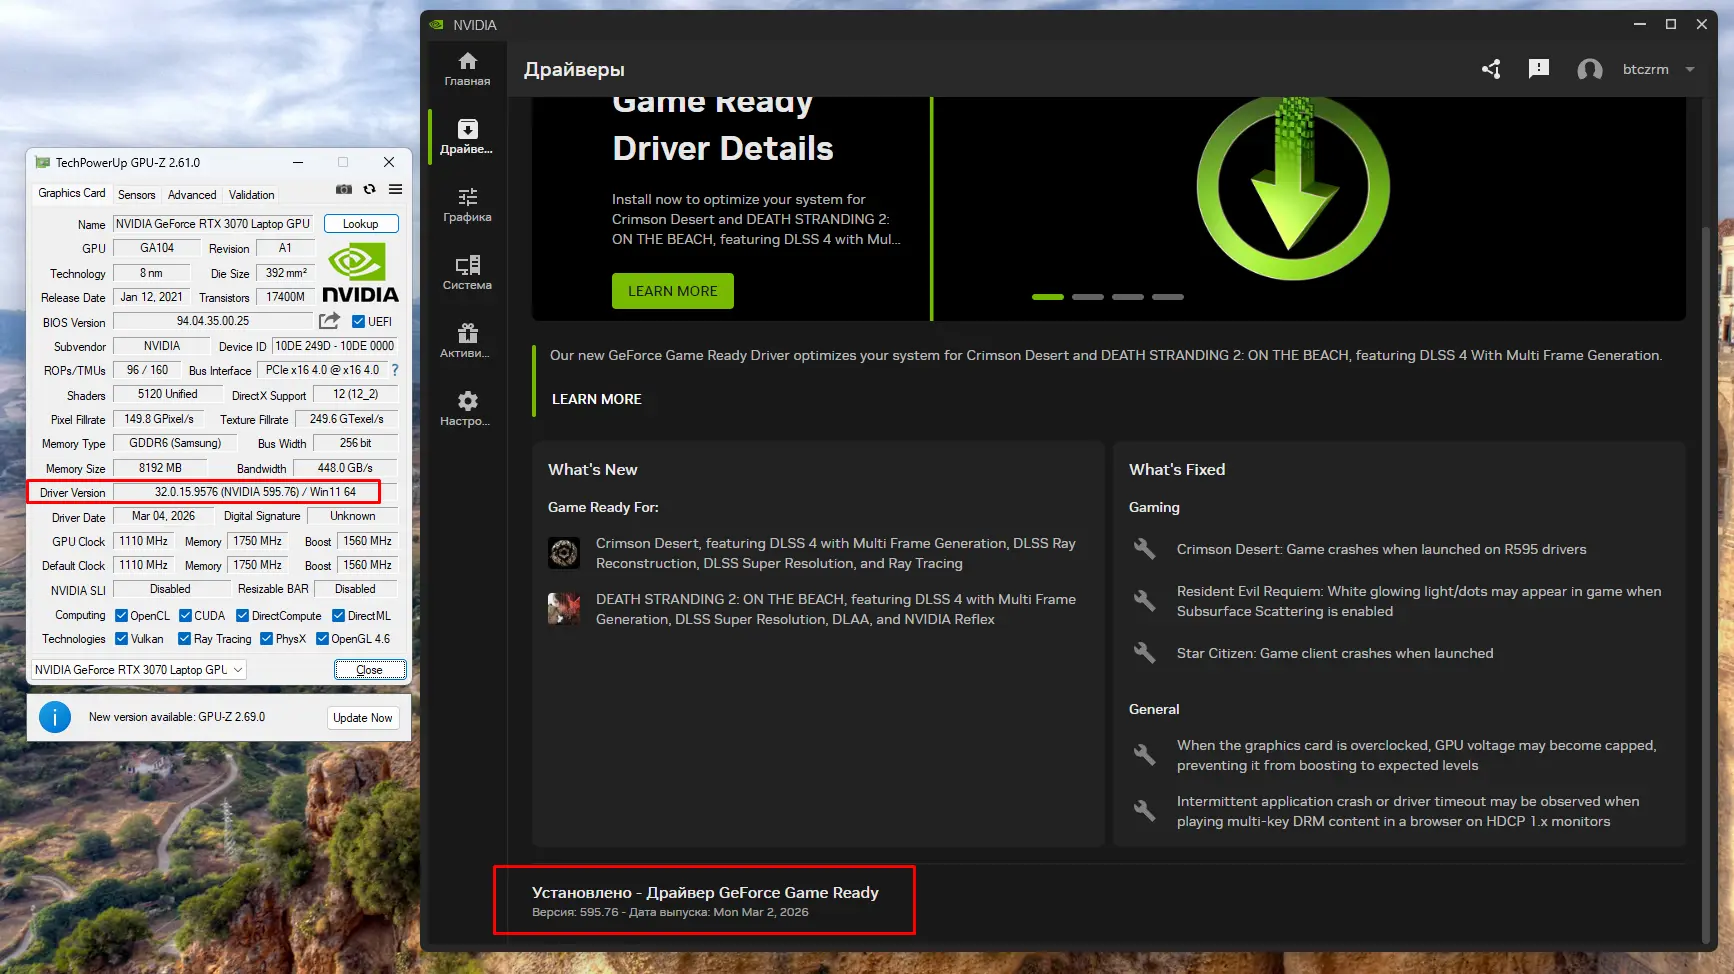This screenshot has width=1734, height=974.
Task: Click the Crimson Desert game icon
Action: click(564, 553)
